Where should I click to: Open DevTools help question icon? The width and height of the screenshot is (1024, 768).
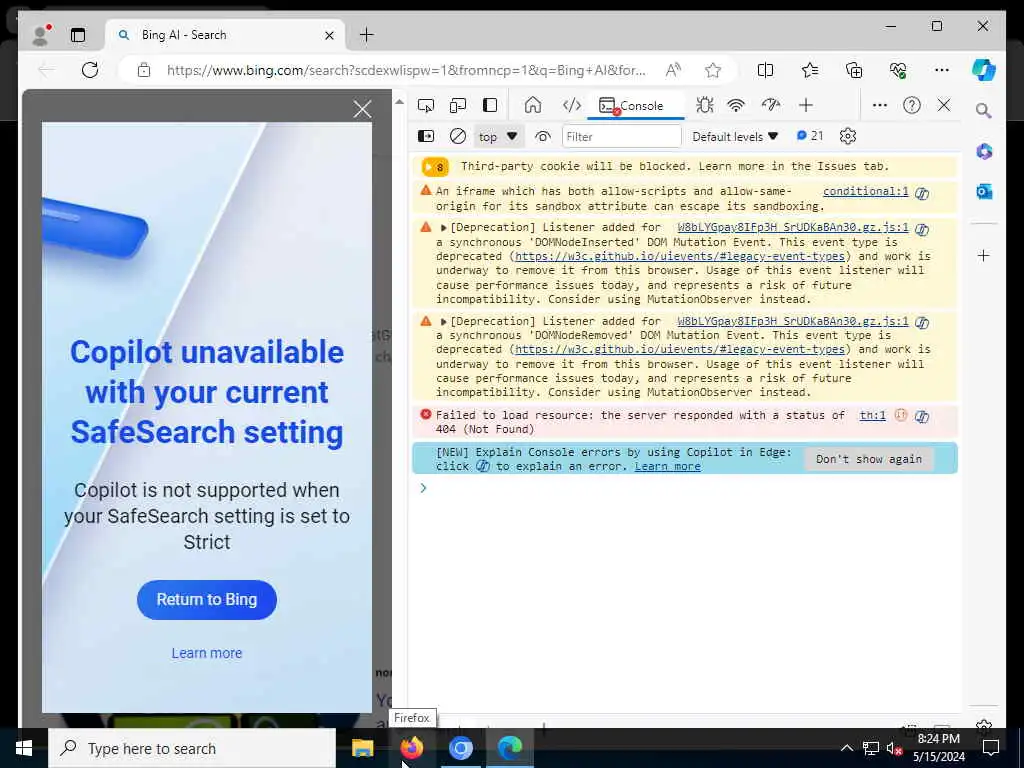tap(912, 105)
